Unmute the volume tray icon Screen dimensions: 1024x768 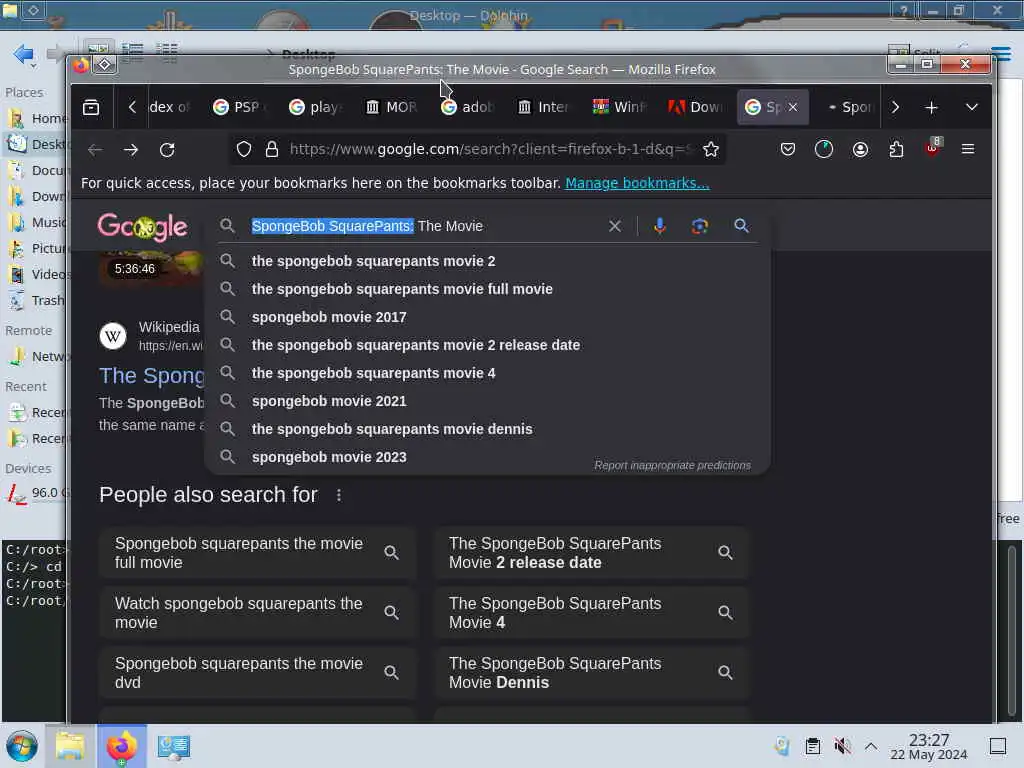pyautogui.click(x=842, y=746)
